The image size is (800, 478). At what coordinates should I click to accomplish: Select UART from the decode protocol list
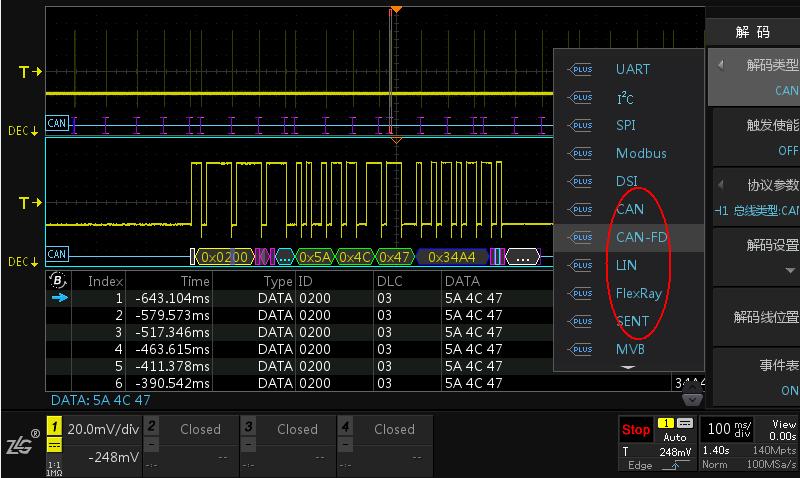tap(632, 69)
